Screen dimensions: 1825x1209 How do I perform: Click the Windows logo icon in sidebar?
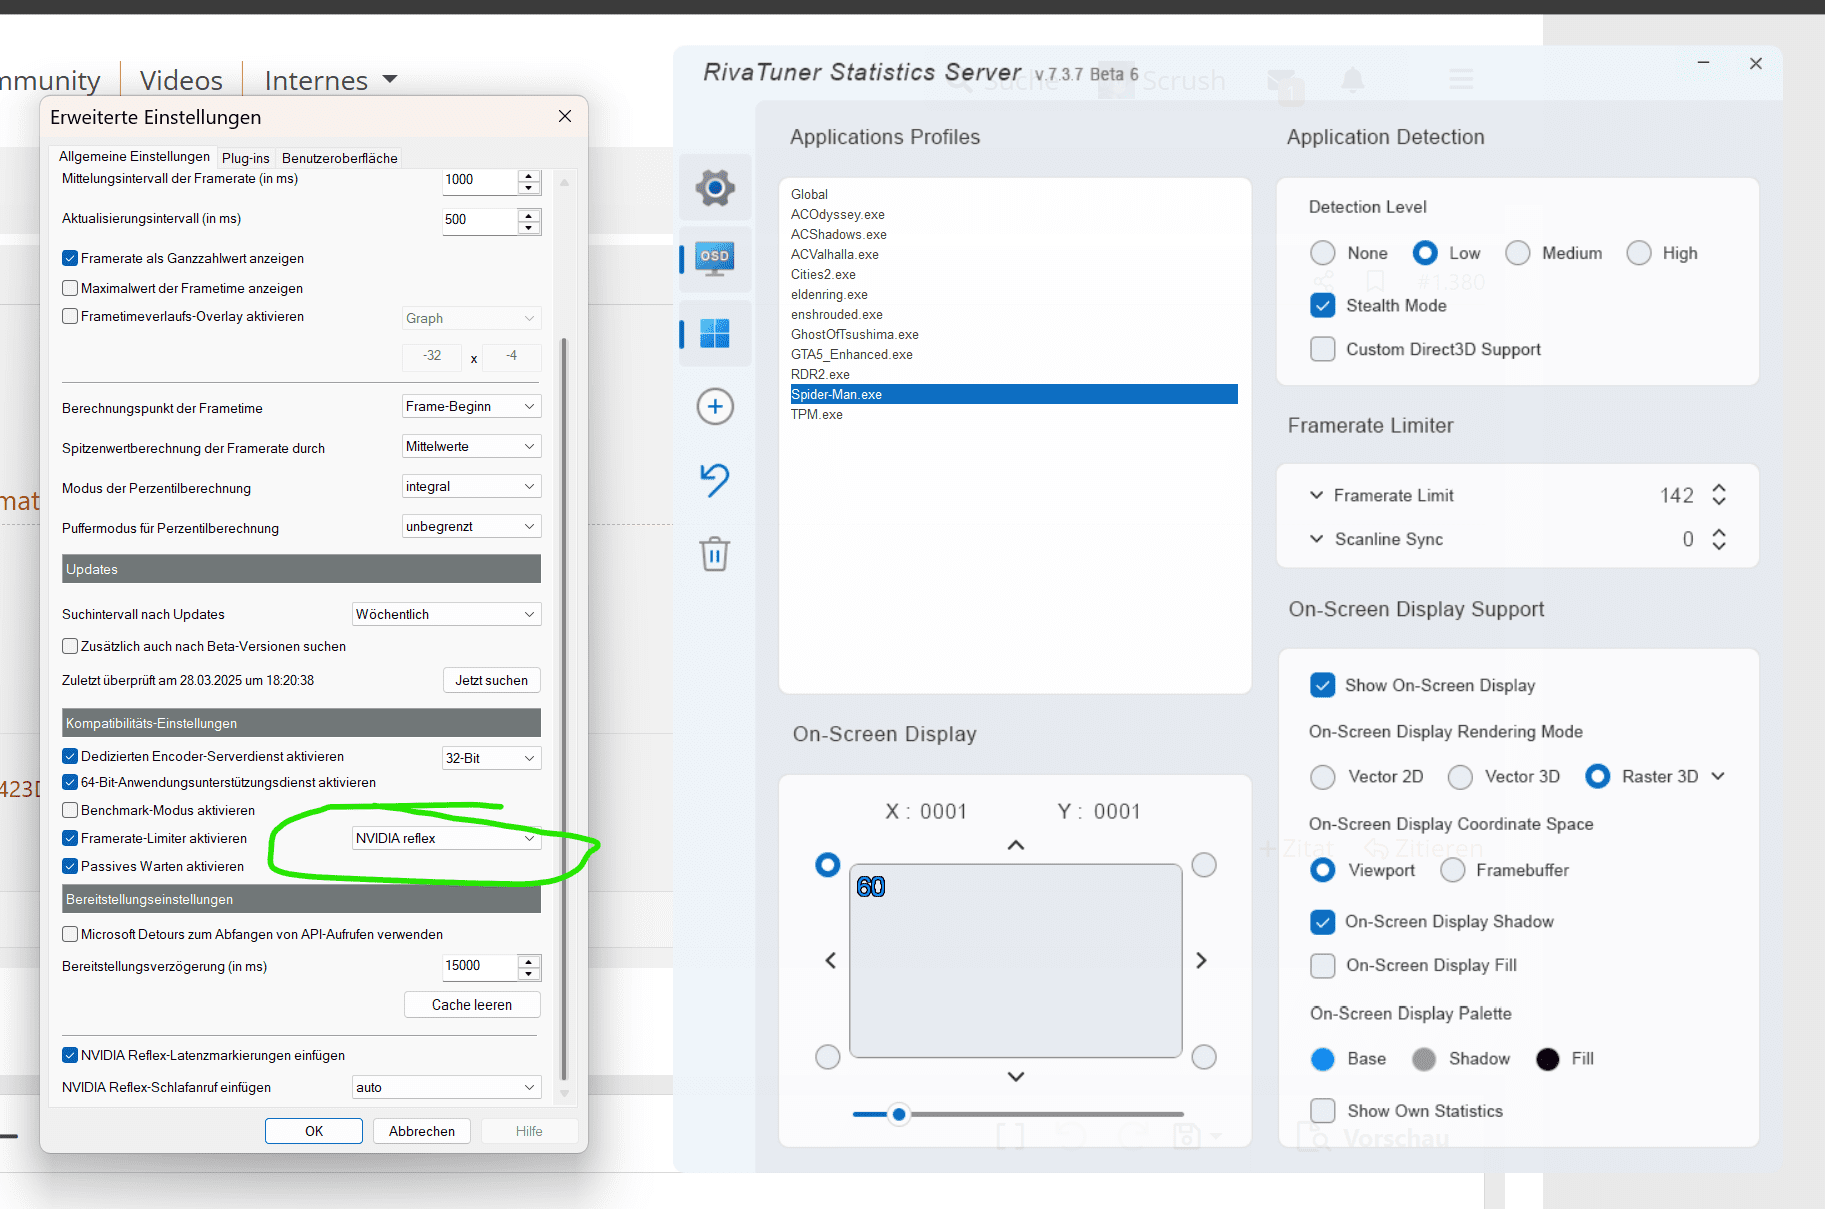pyautogui.click(x=715, y=333)
